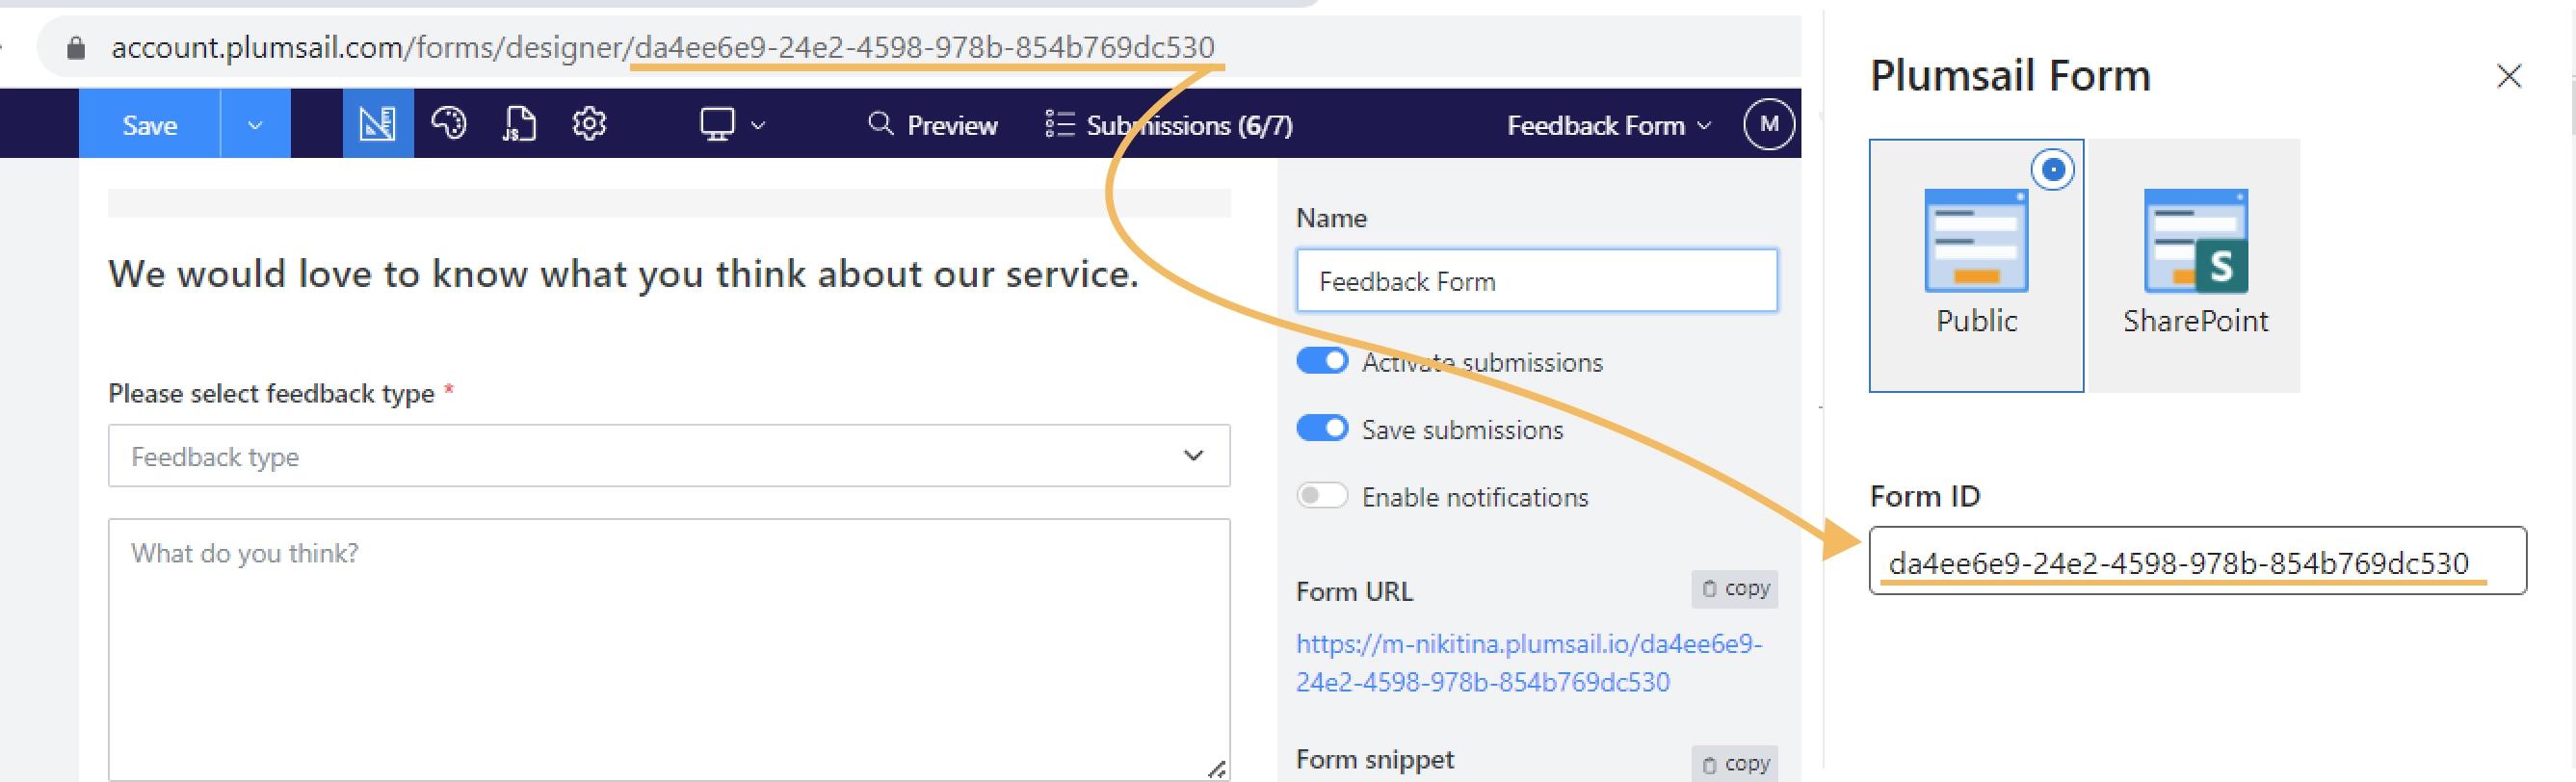This screenshot has width=2576, height=782.
Task: Expand the Feedback Form name dropdown
Action: point(1609,124)
